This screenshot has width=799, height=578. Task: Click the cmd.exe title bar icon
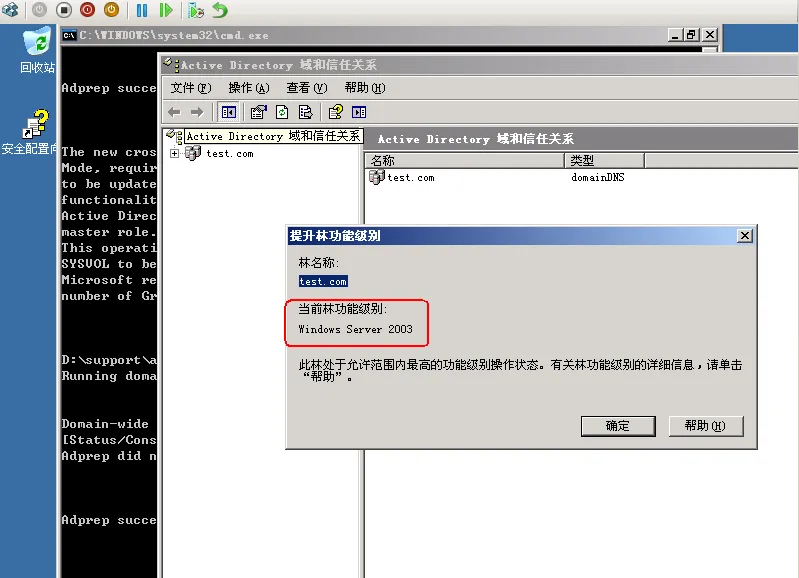tap(69, 35)
